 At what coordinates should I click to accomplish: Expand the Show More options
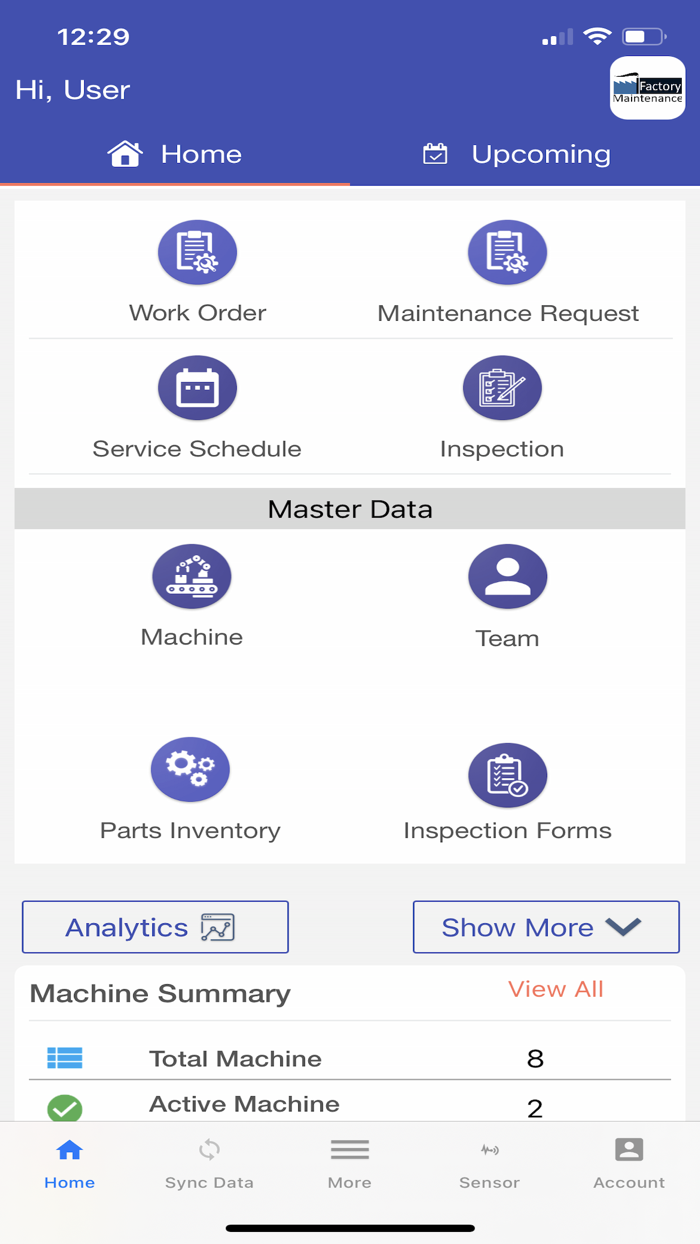click(x=545, y=927)
